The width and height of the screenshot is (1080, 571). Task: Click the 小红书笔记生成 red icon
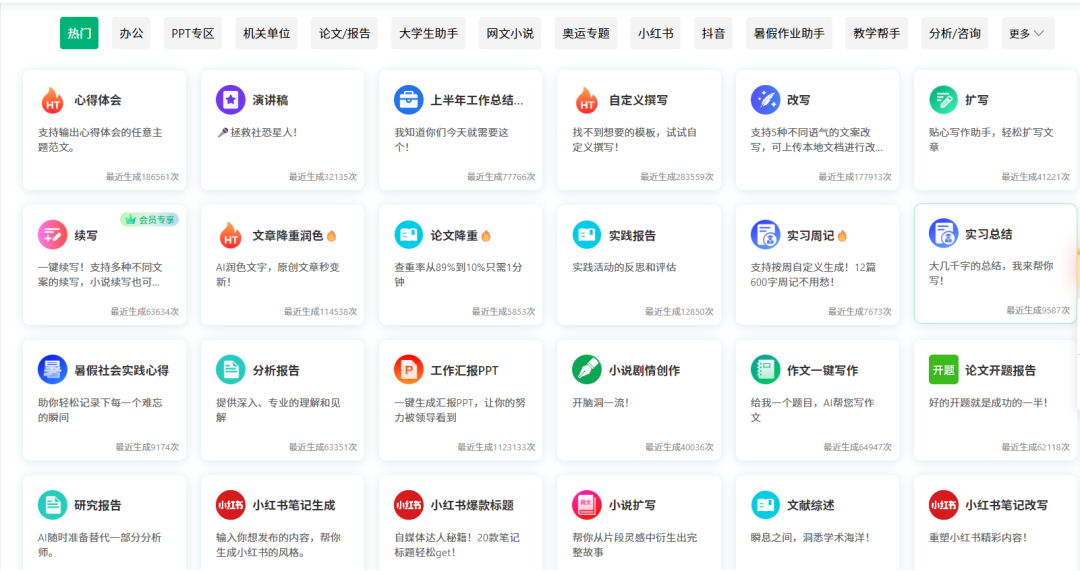coord(230,505)
